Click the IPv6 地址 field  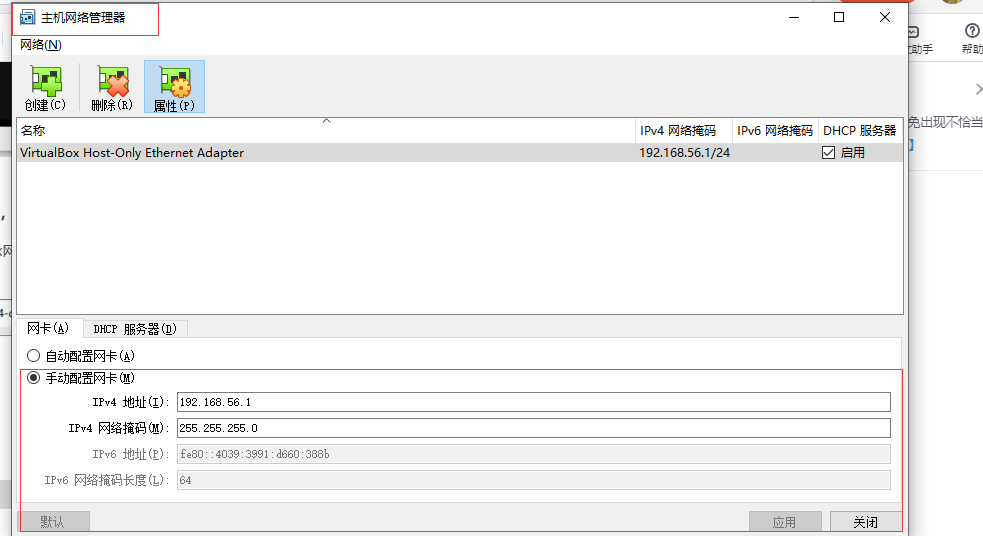[534, 454]
